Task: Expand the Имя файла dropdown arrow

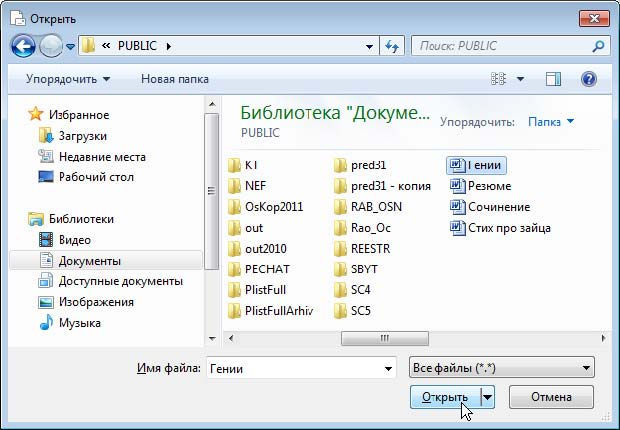Action: 388,369
